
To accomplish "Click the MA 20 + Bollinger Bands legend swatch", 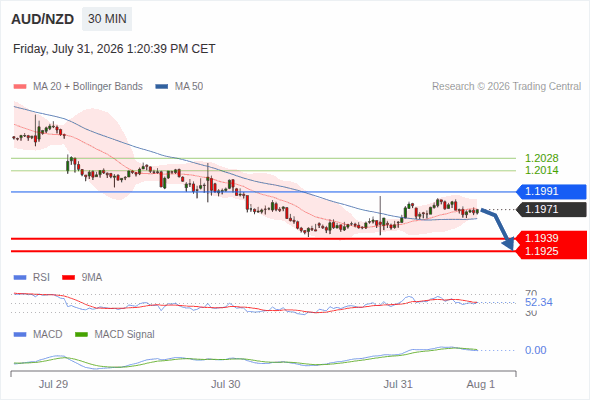I will pos(20,87).
